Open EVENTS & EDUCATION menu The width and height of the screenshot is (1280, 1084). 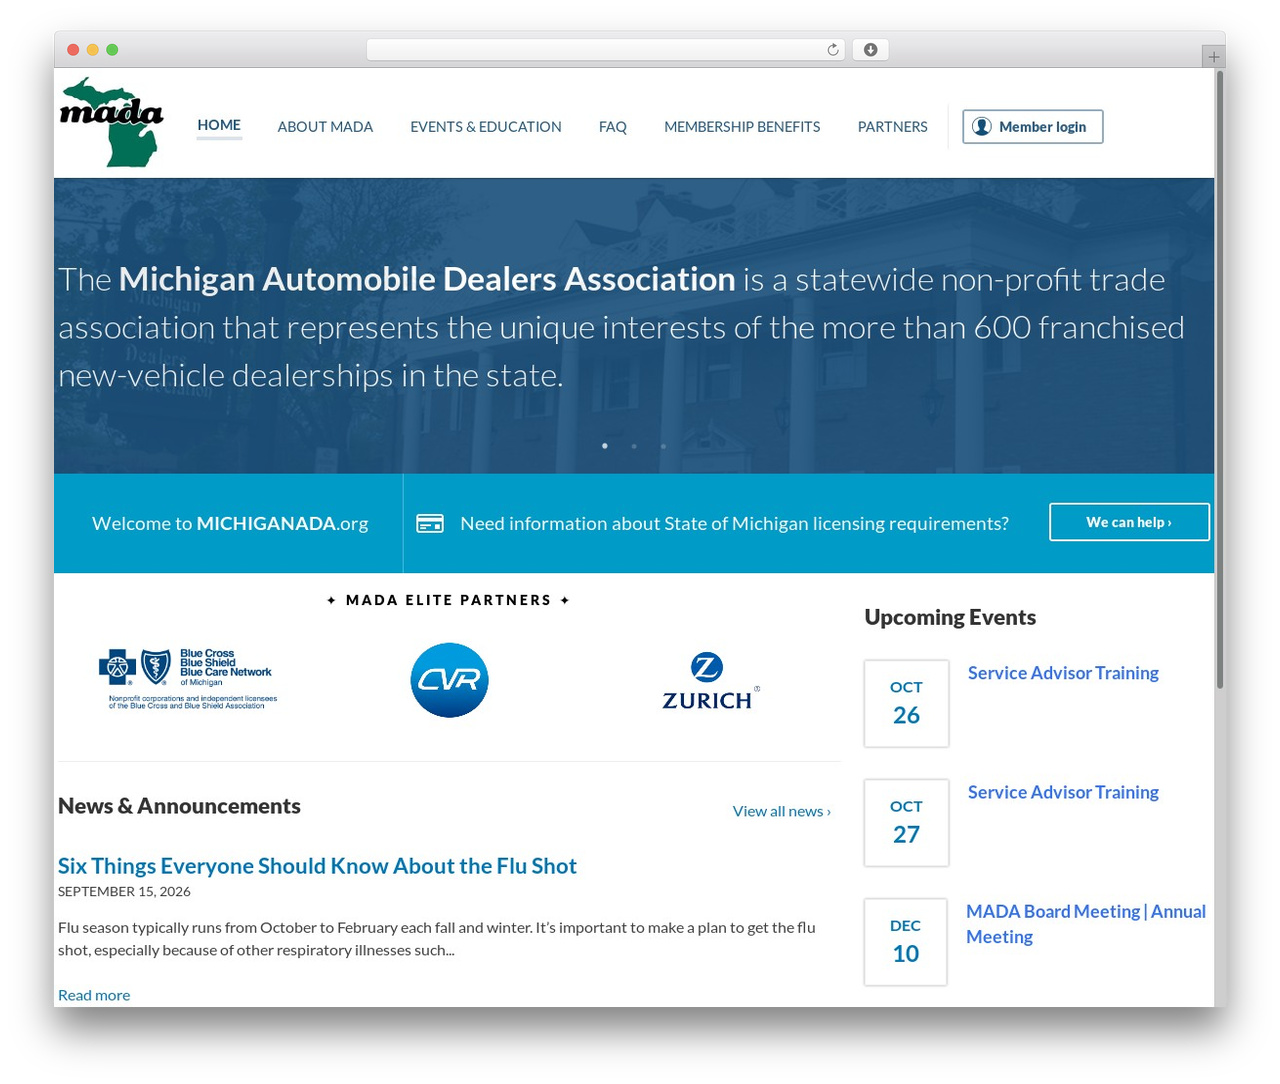(x=486, y=127)
